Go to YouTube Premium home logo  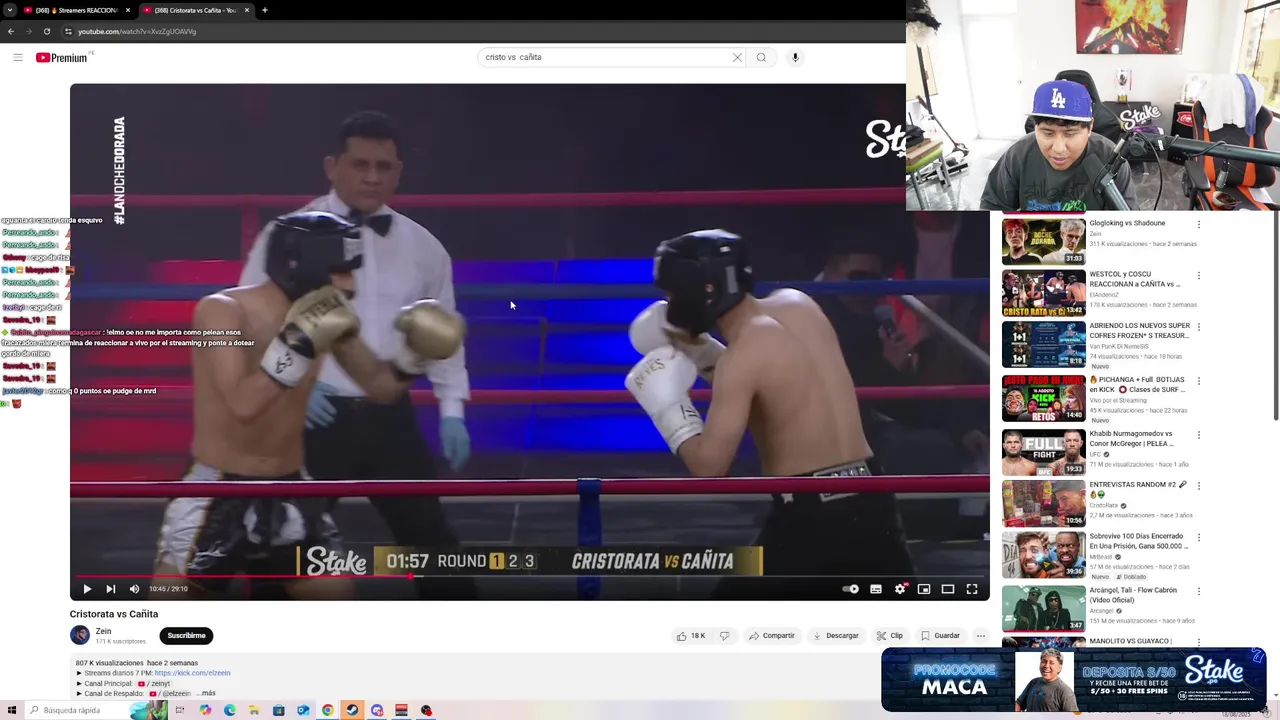point(62,57)
